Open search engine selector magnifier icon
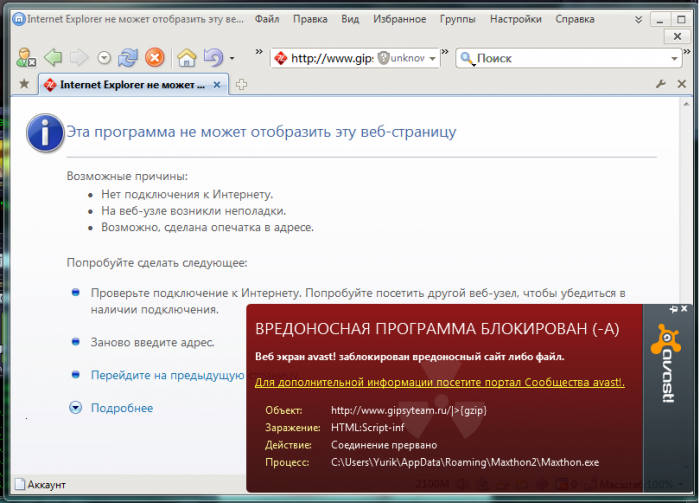 click(x=467, y=58)
